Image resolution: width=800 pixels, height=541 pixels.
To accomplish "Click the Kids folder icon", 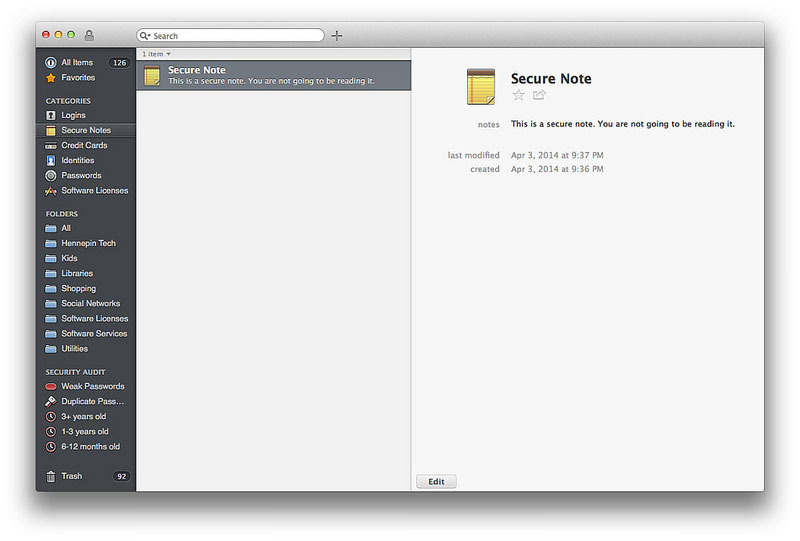I will (x=51, y=258).
